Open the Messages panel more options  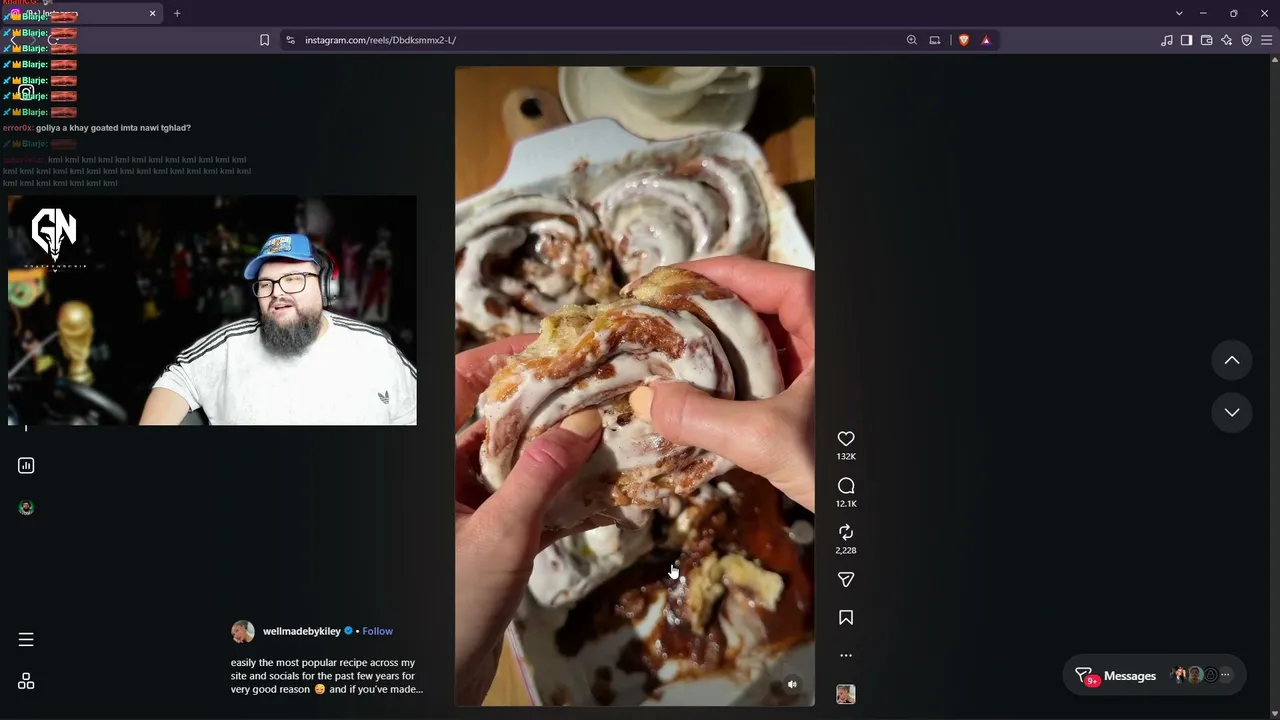[x=1225, y=676]
